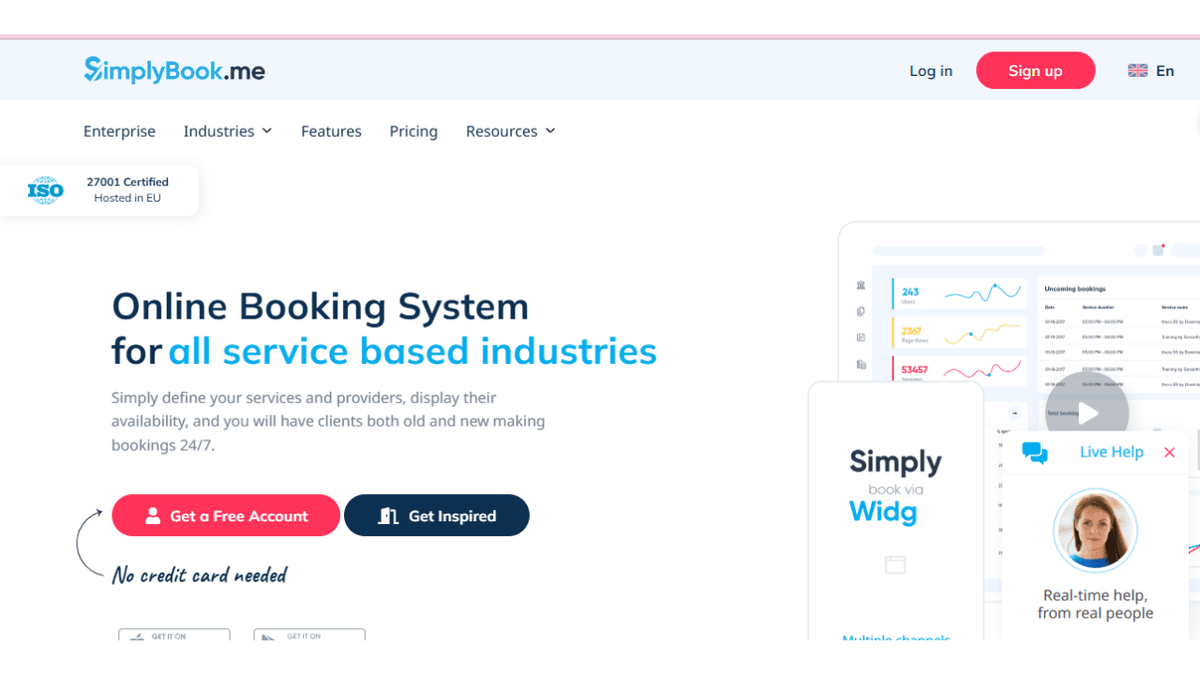Click the "Real-time help, from real people" text
1200x675 pixels.
coord(1095,604)
